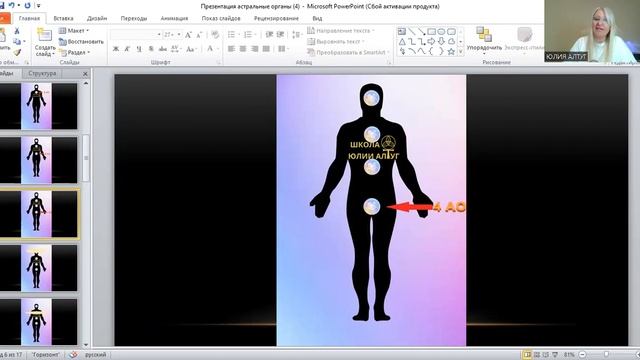Open the Выровнять текст dropdown

click(336, 42)
